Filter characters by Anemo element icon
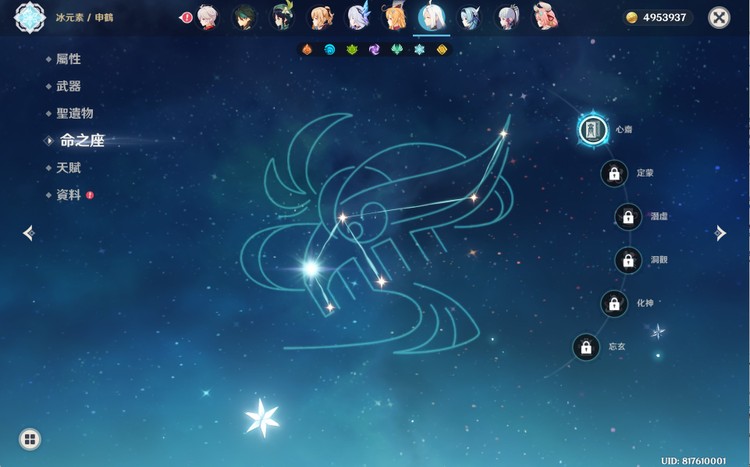The image size is (750, 467). tap(397, 49)
